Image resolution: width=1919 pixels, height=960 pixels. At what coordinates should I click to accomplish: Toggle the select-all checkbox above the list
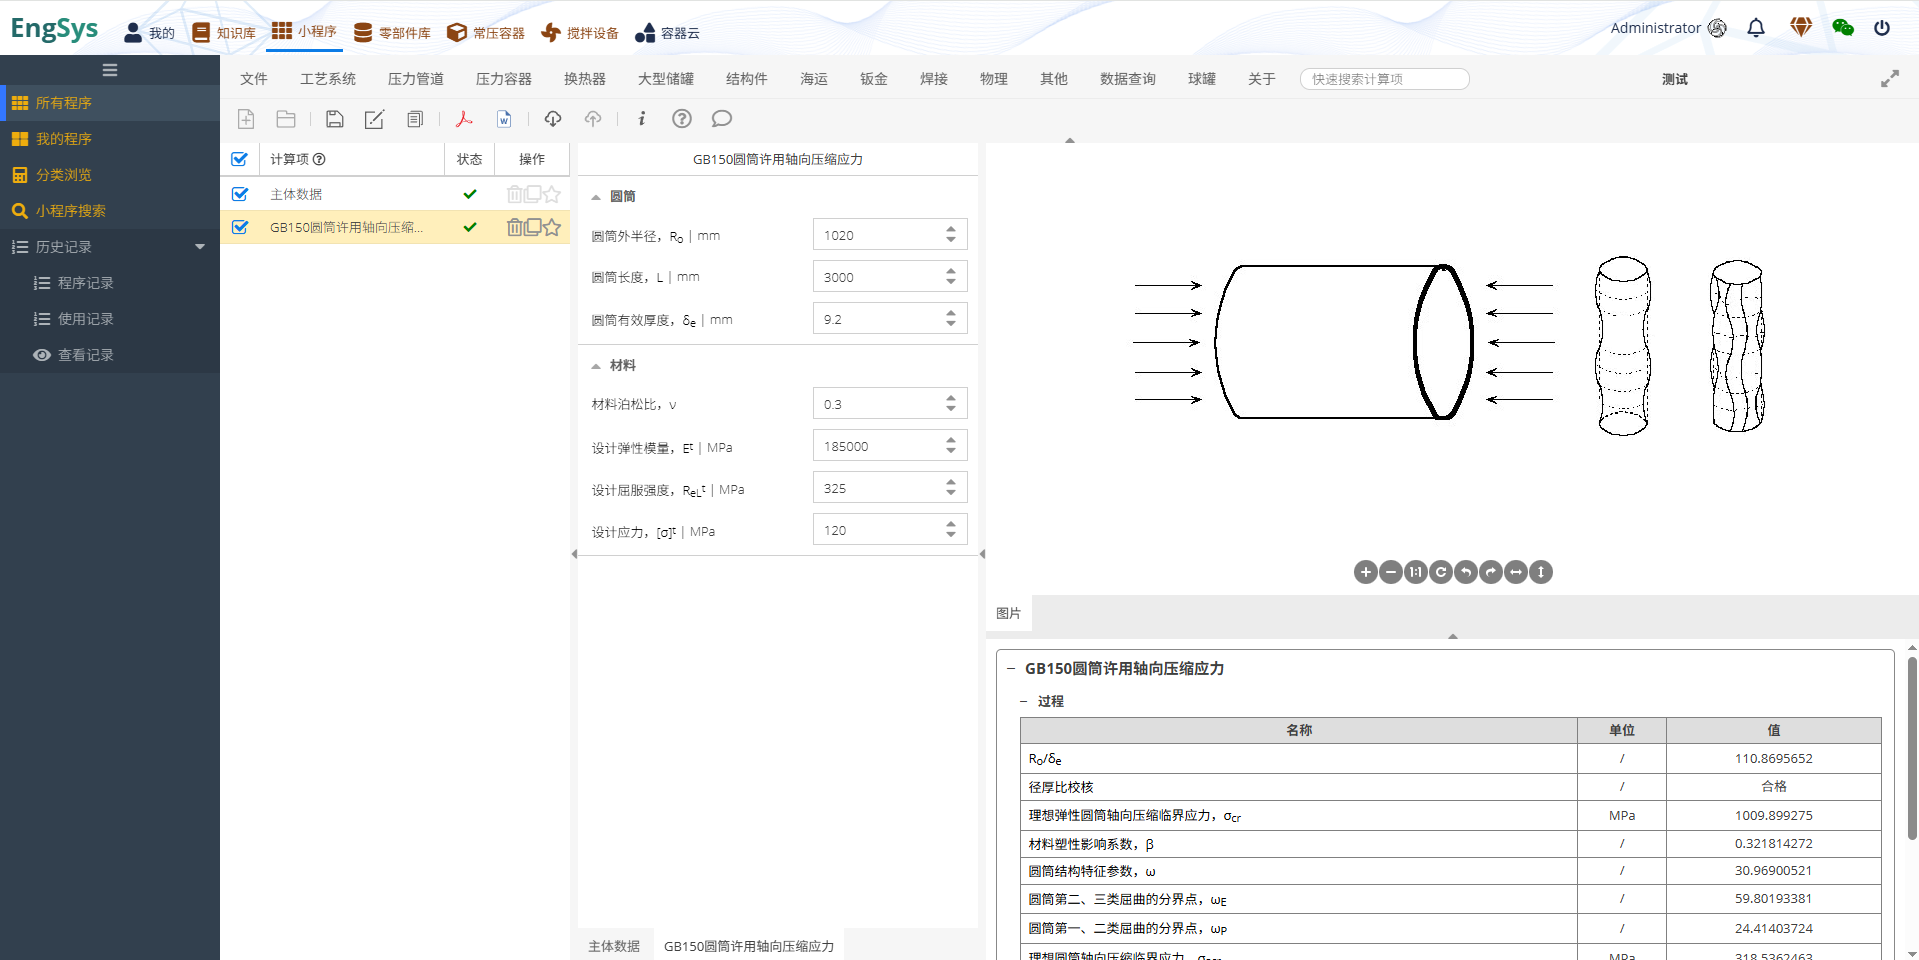240,158
